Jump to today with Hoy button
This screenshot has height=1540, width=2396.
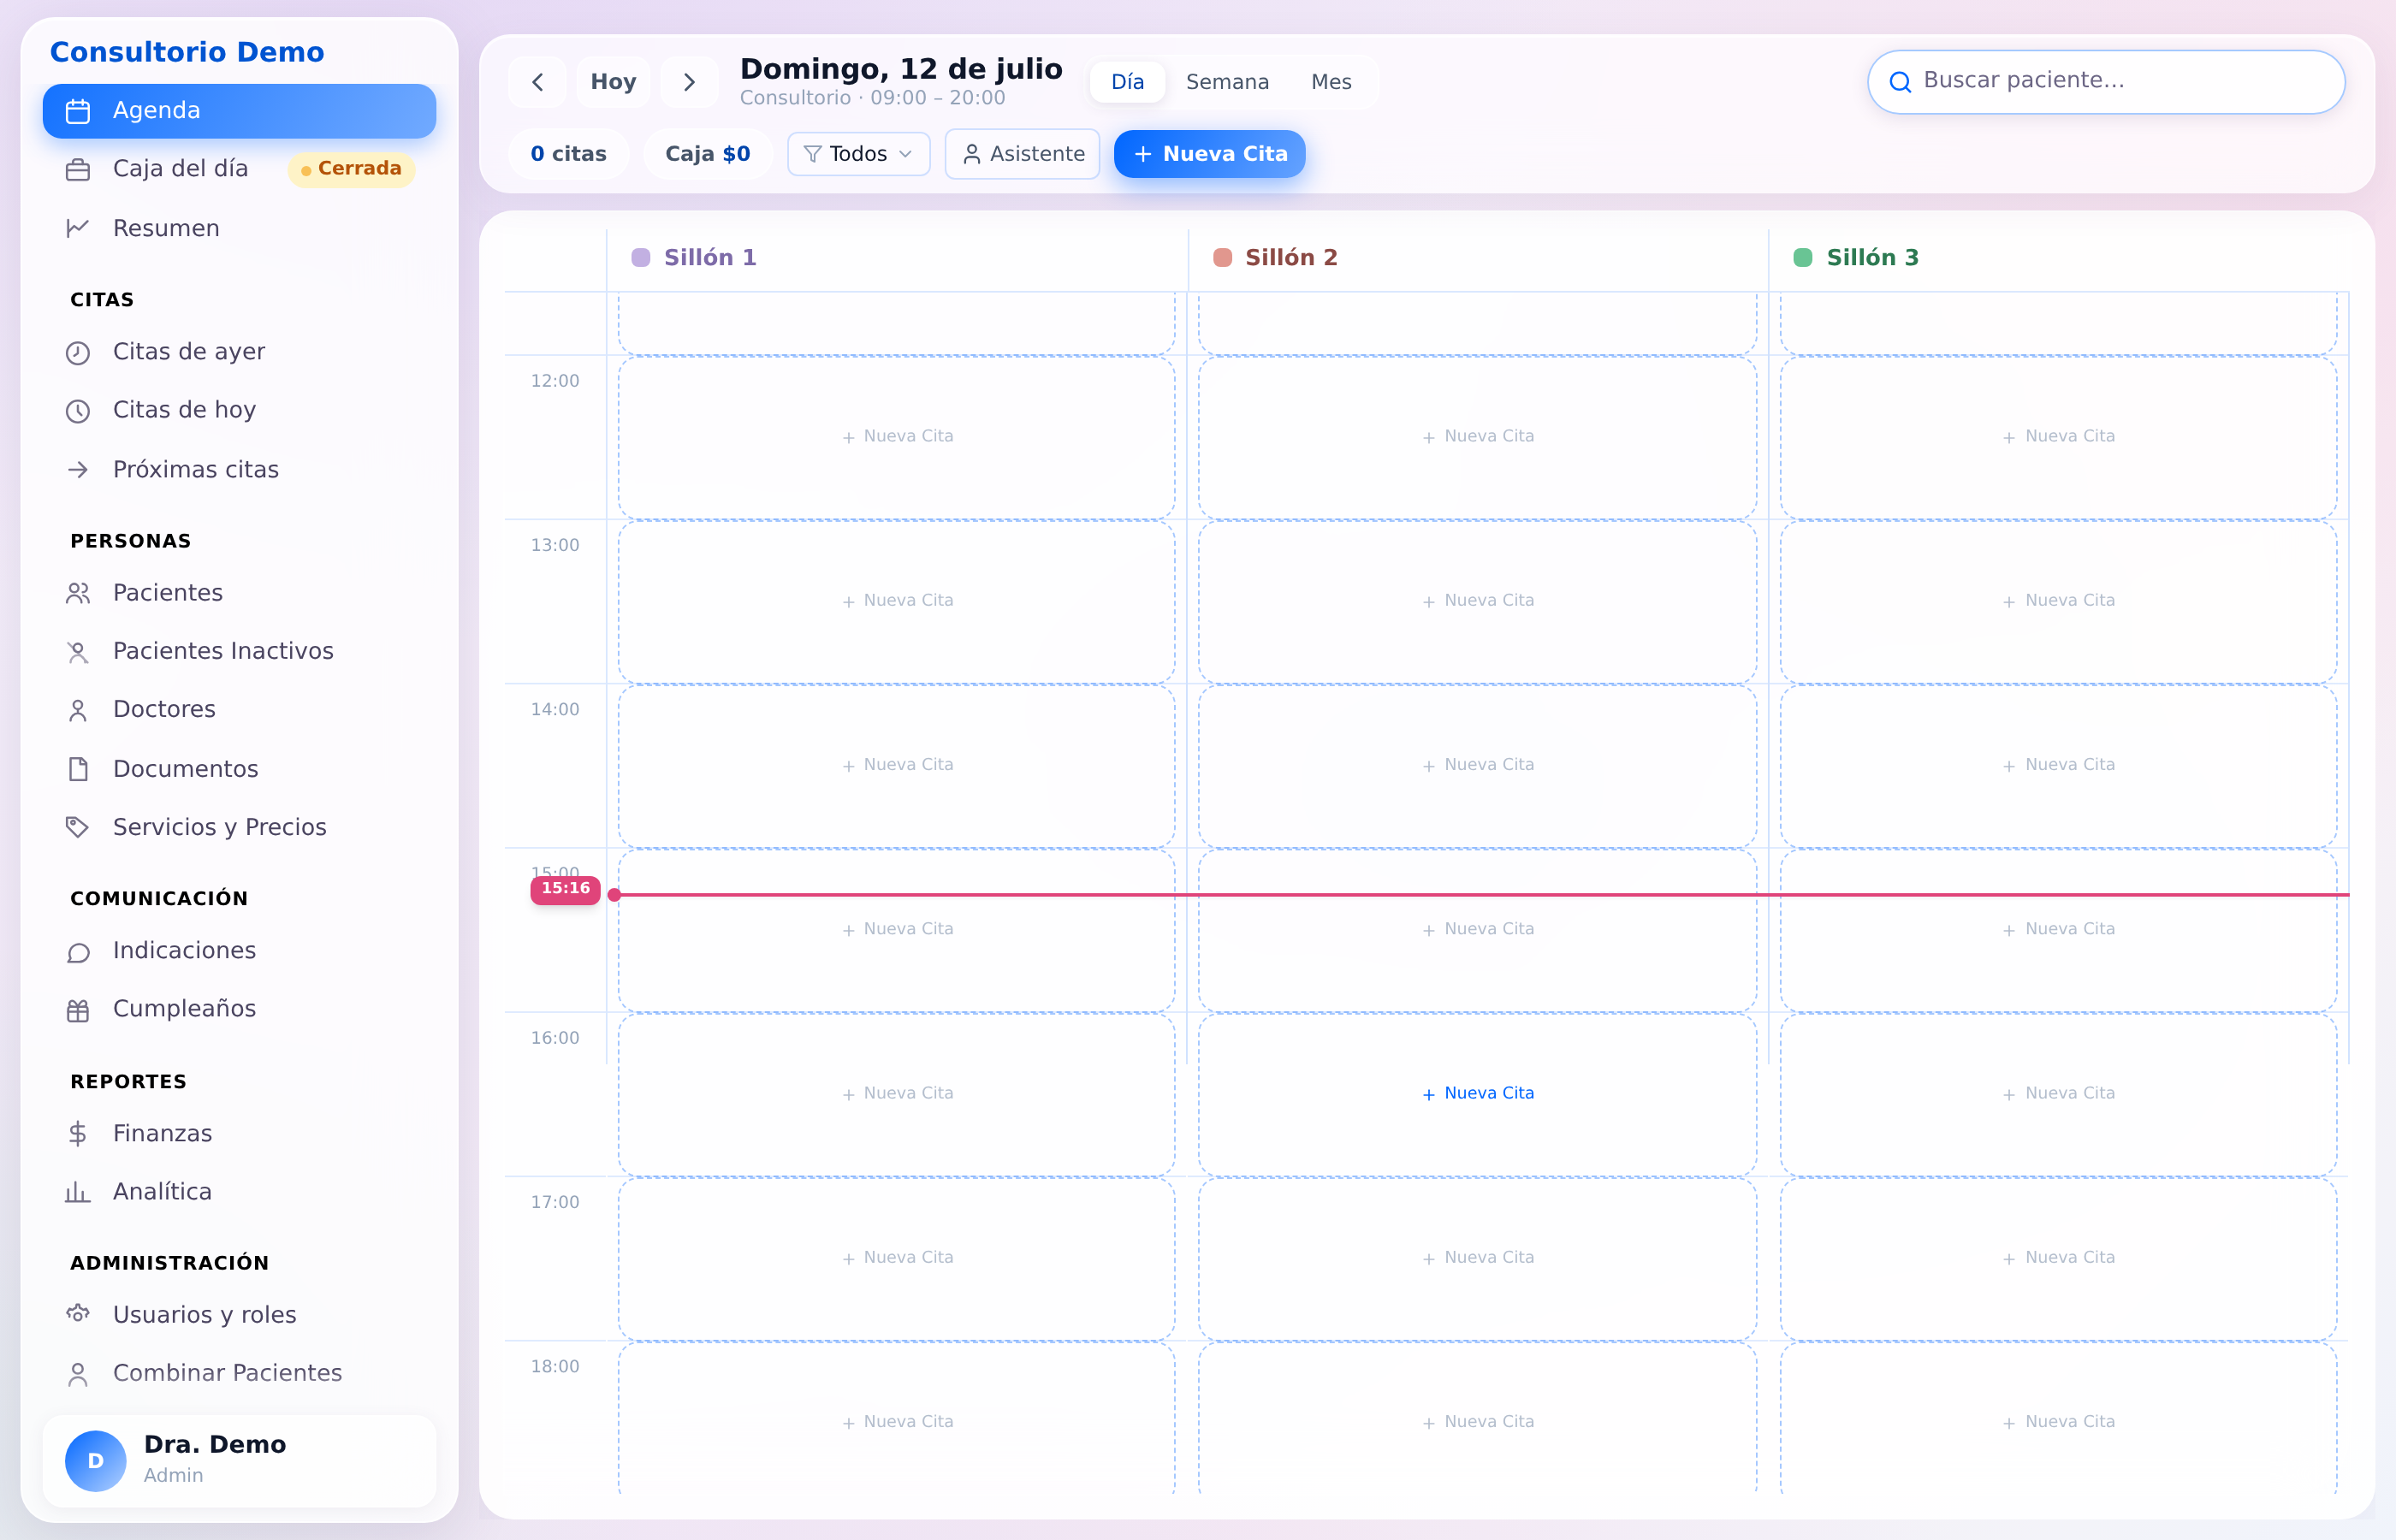tap(613, 82)
